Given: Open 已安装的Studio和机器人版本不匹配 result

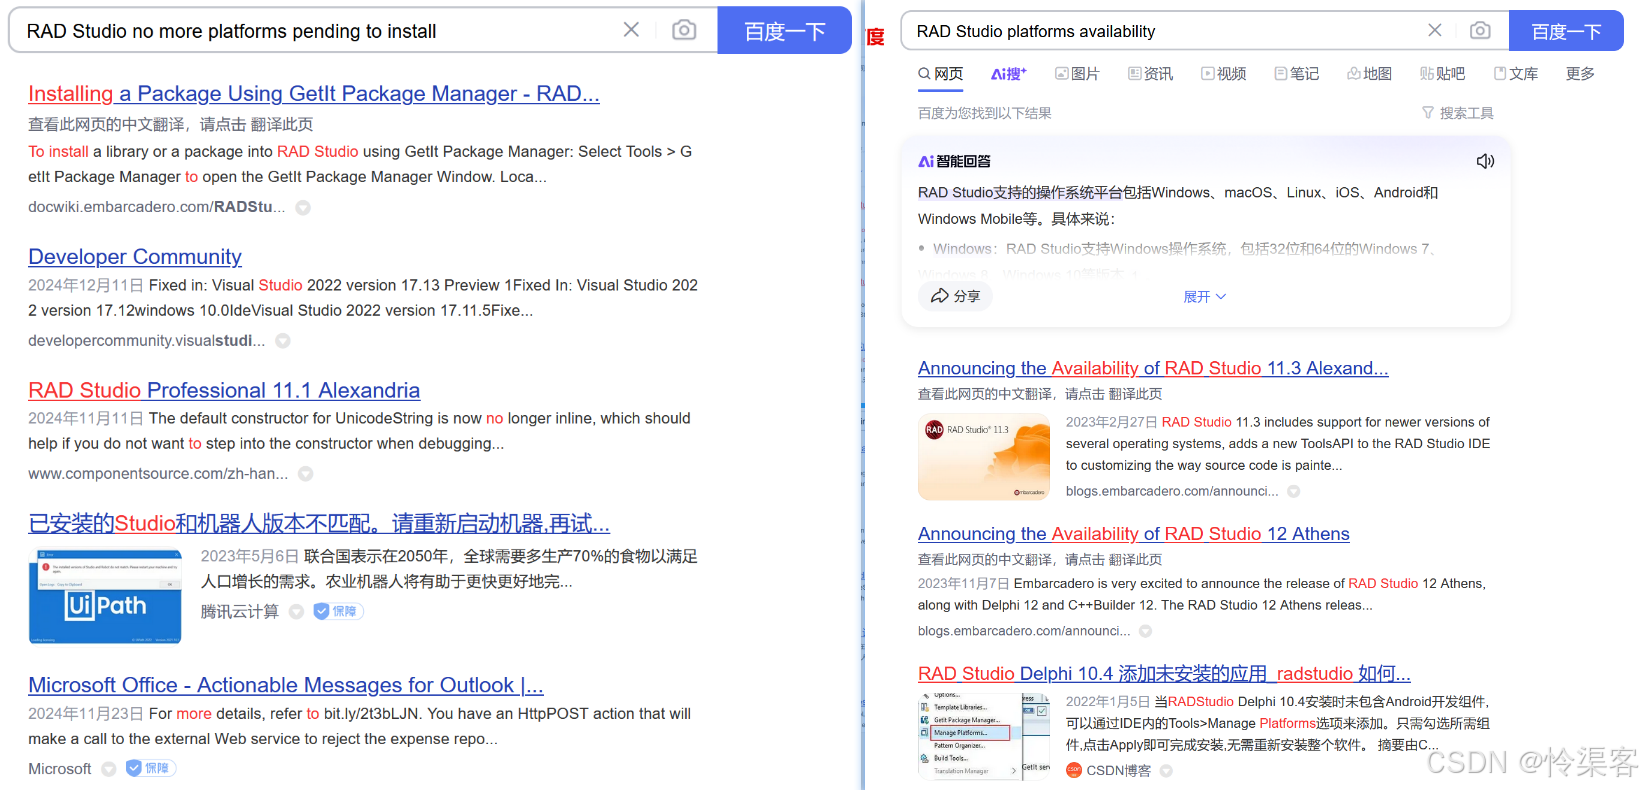Looking at the screenshot, I should pyautogui.click(x=319, y=523).
